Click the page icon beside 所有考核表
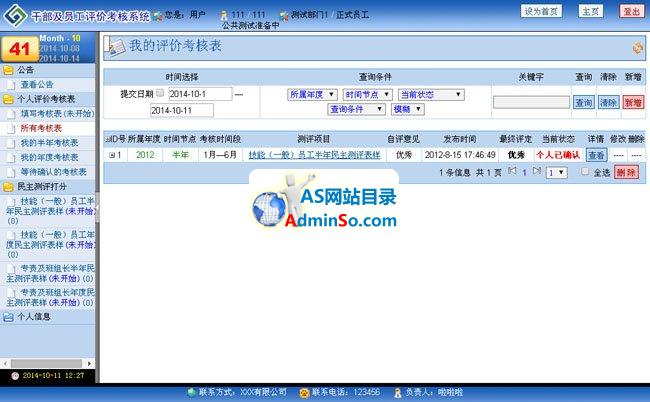Screen dimensions: 650x402 (x=12, y=128)
